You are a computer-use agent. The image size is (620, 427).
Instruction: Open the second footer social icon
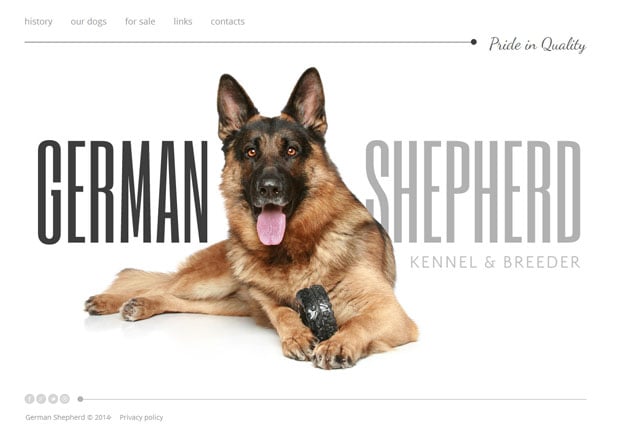pos(41,399)
